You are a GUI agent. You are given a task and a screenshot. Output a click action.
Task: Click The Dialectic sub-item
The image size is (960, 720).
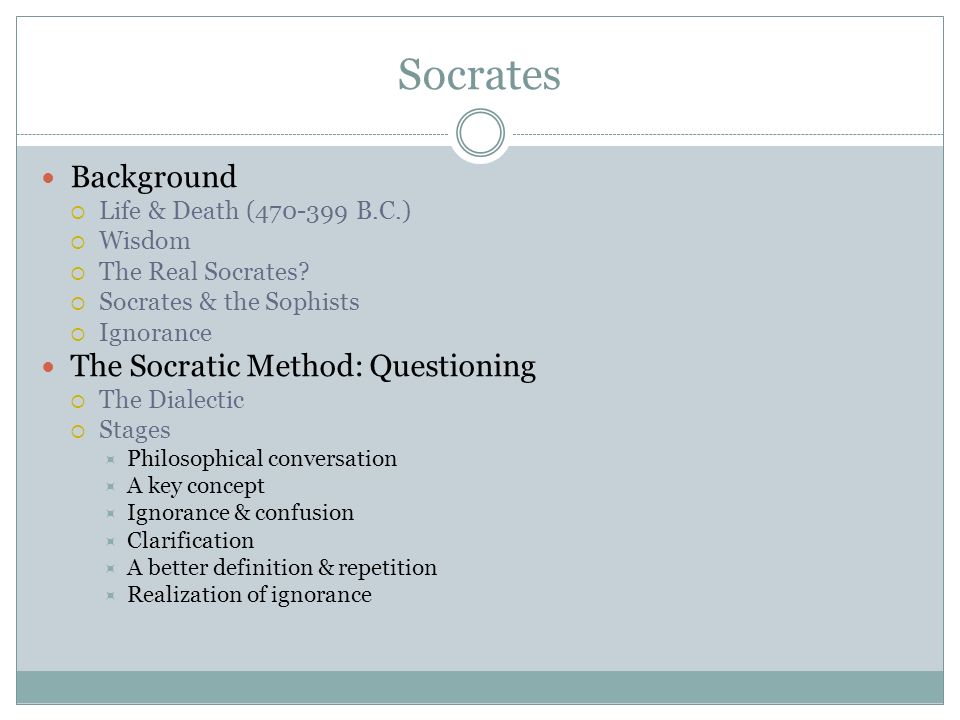point(172,400)
